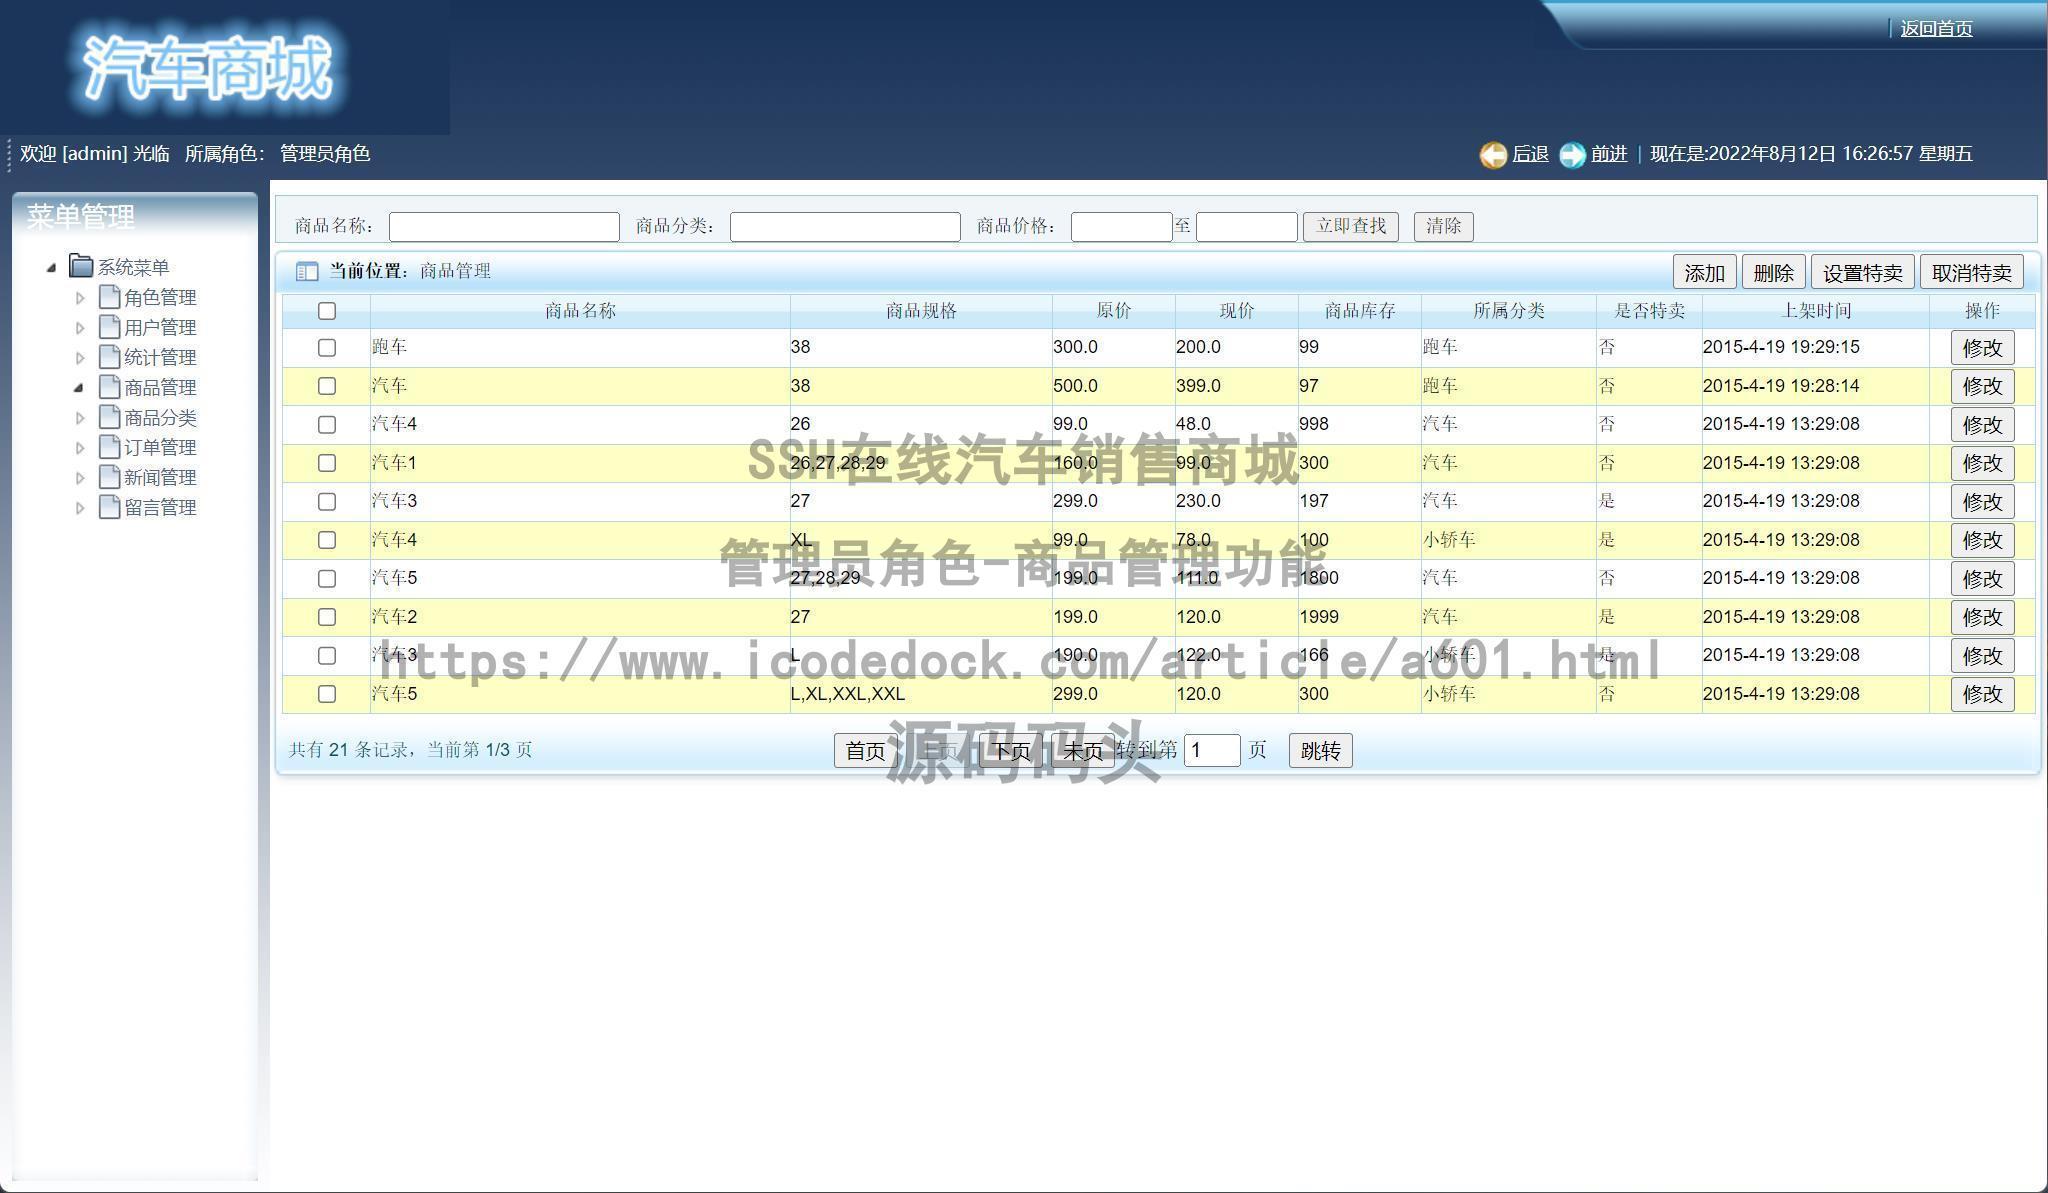Open 统计管理 in the sidebar menu
The image size is (2048, 1193).
tap(160, 358)
